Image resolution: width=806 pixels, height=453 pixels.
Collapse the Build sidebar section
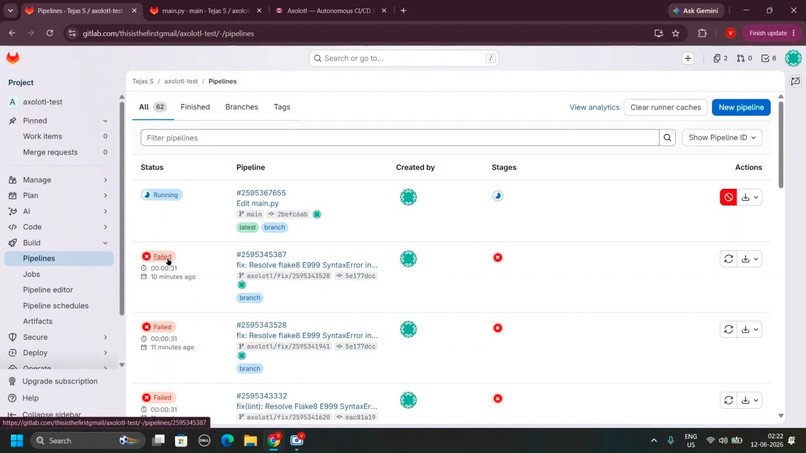tap(59, 243)
